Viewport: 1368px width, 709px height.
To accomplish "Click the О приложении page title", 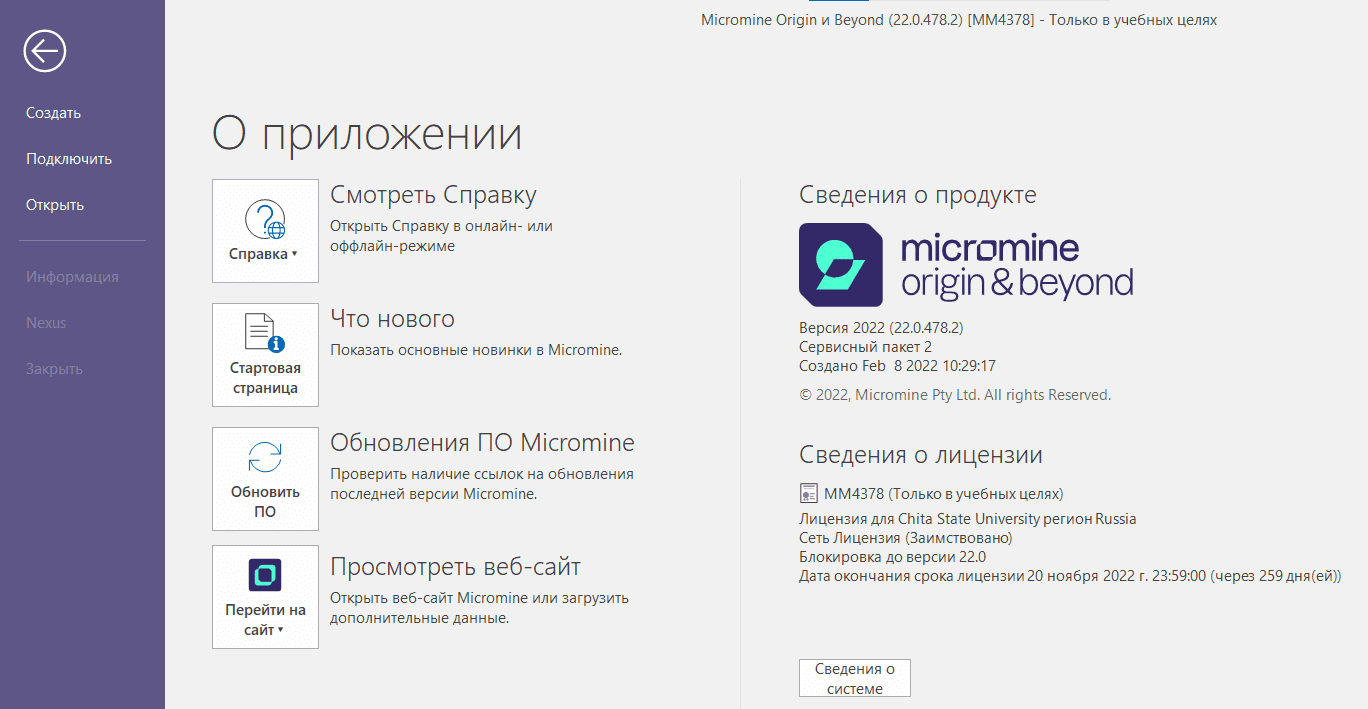I will [367, 135].
